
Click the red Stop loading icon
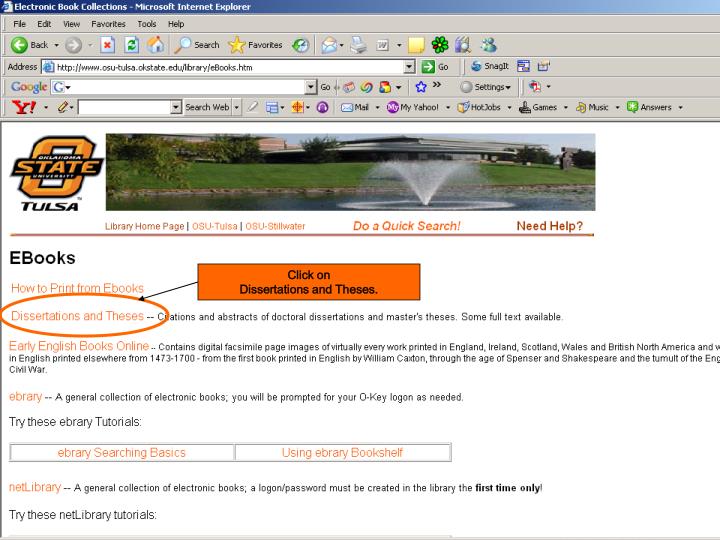(x=108, y=45)
